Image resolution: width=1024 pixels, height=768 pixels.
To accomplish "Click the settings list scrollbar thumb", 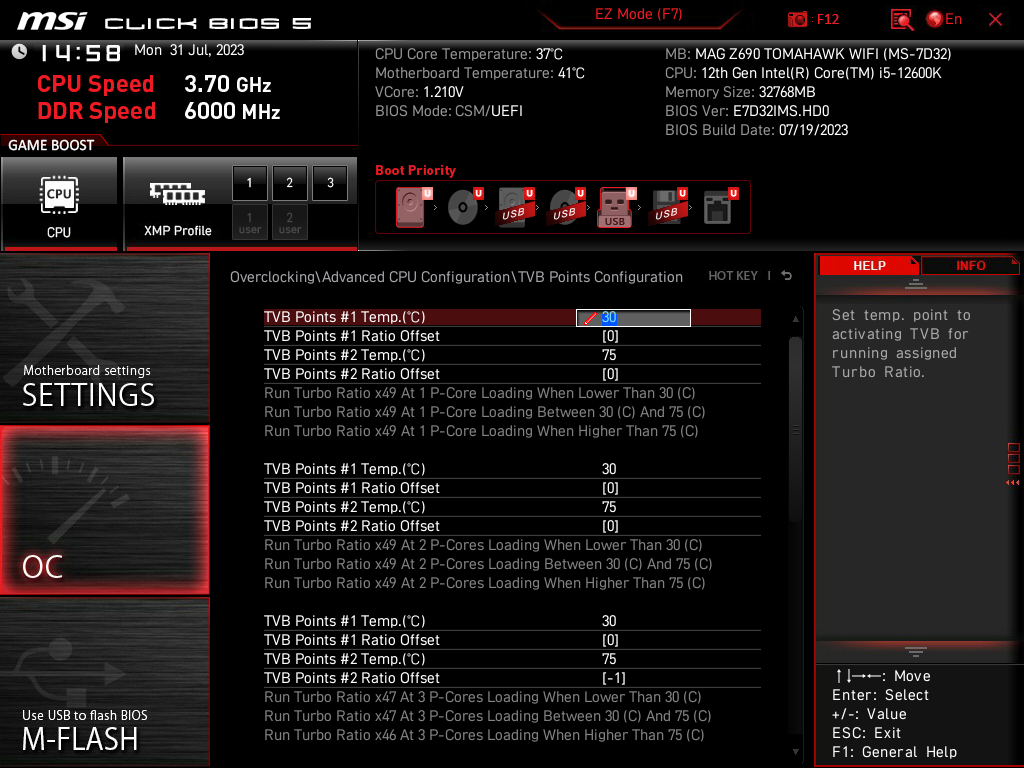I will [x=795, y=429].
